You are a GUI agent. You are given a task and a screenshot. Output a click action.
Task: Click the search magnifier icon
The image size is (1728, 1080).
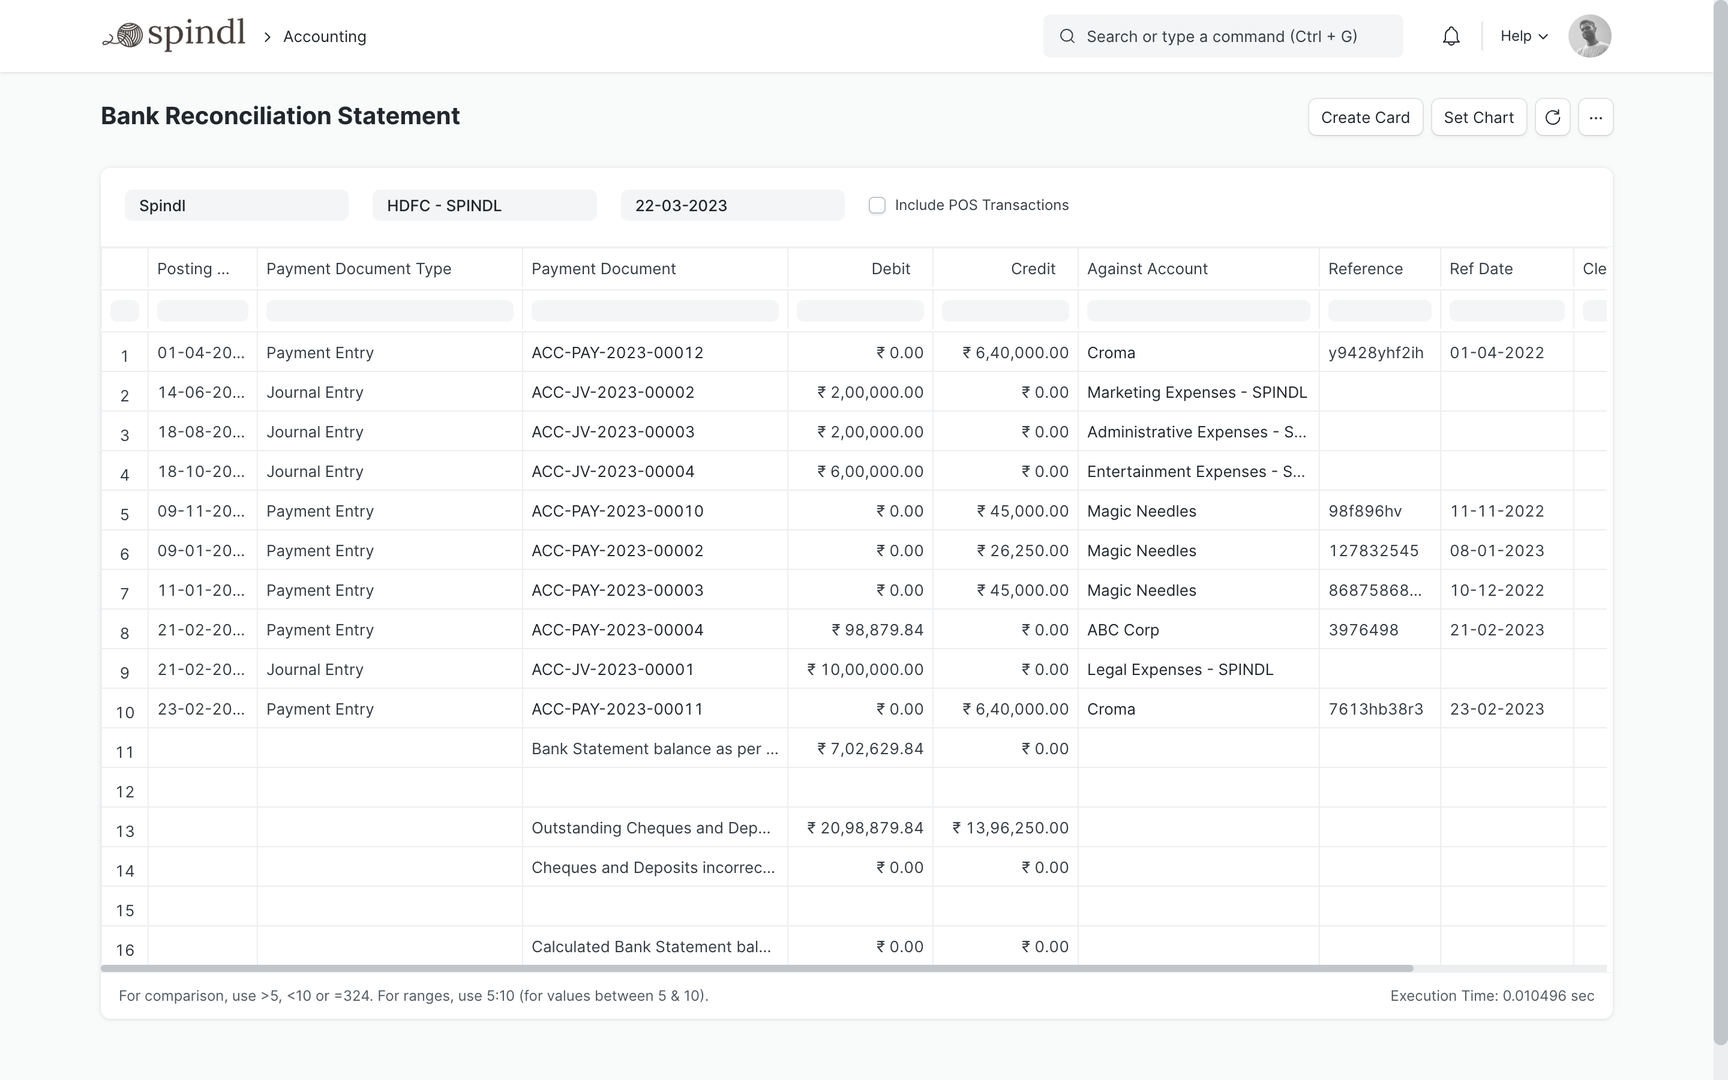(x=1067, y=36)
